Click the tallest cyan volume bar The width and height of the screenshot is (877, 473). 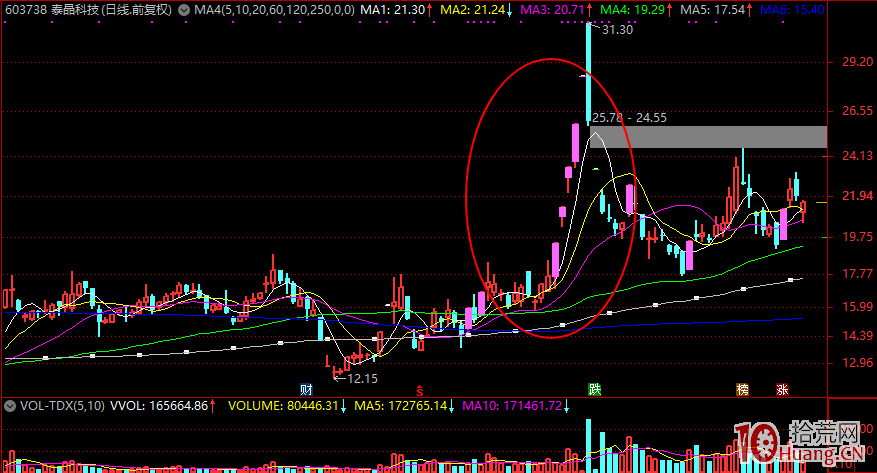point(588,446)
